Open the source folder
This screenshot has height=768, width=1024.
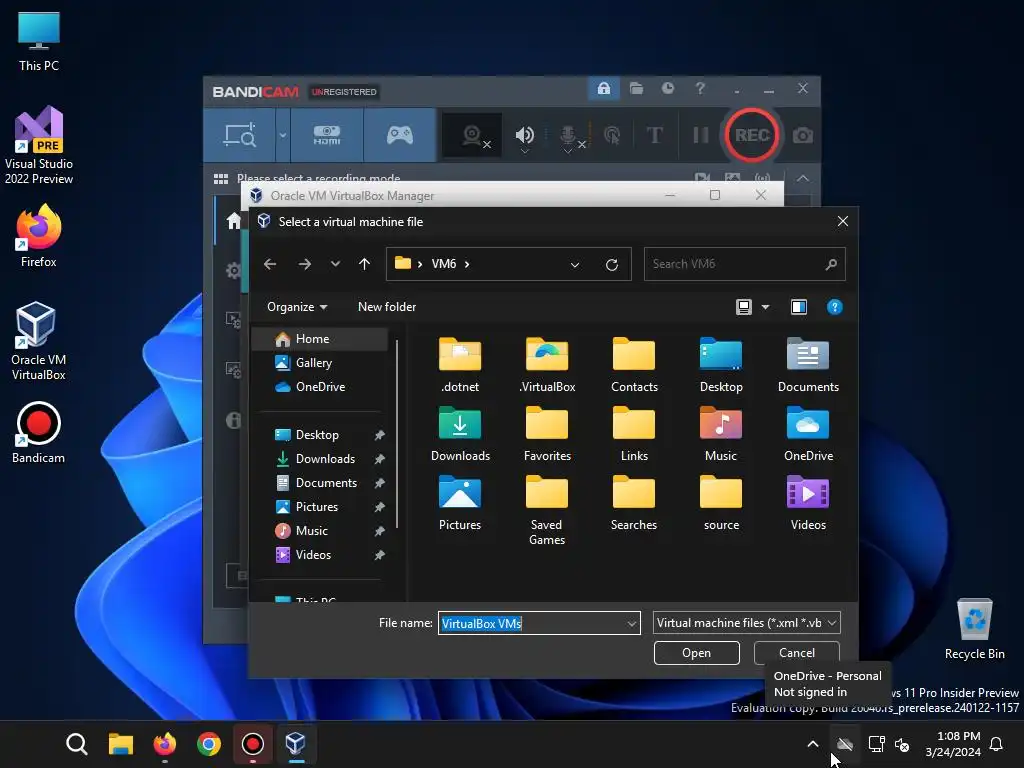[x=721, y=503]
